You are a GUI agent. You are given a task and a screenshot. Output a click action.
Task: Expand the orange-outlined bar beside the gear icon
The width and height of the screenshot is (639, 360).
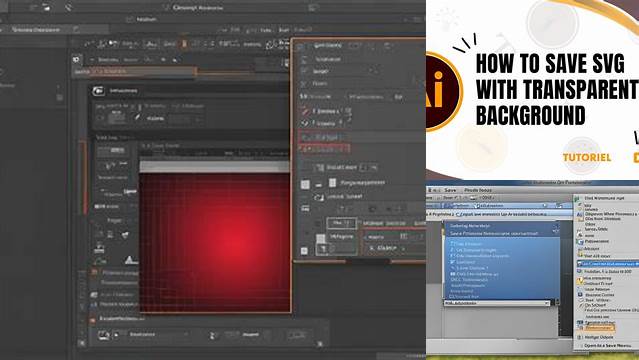[x=135, y=72]
